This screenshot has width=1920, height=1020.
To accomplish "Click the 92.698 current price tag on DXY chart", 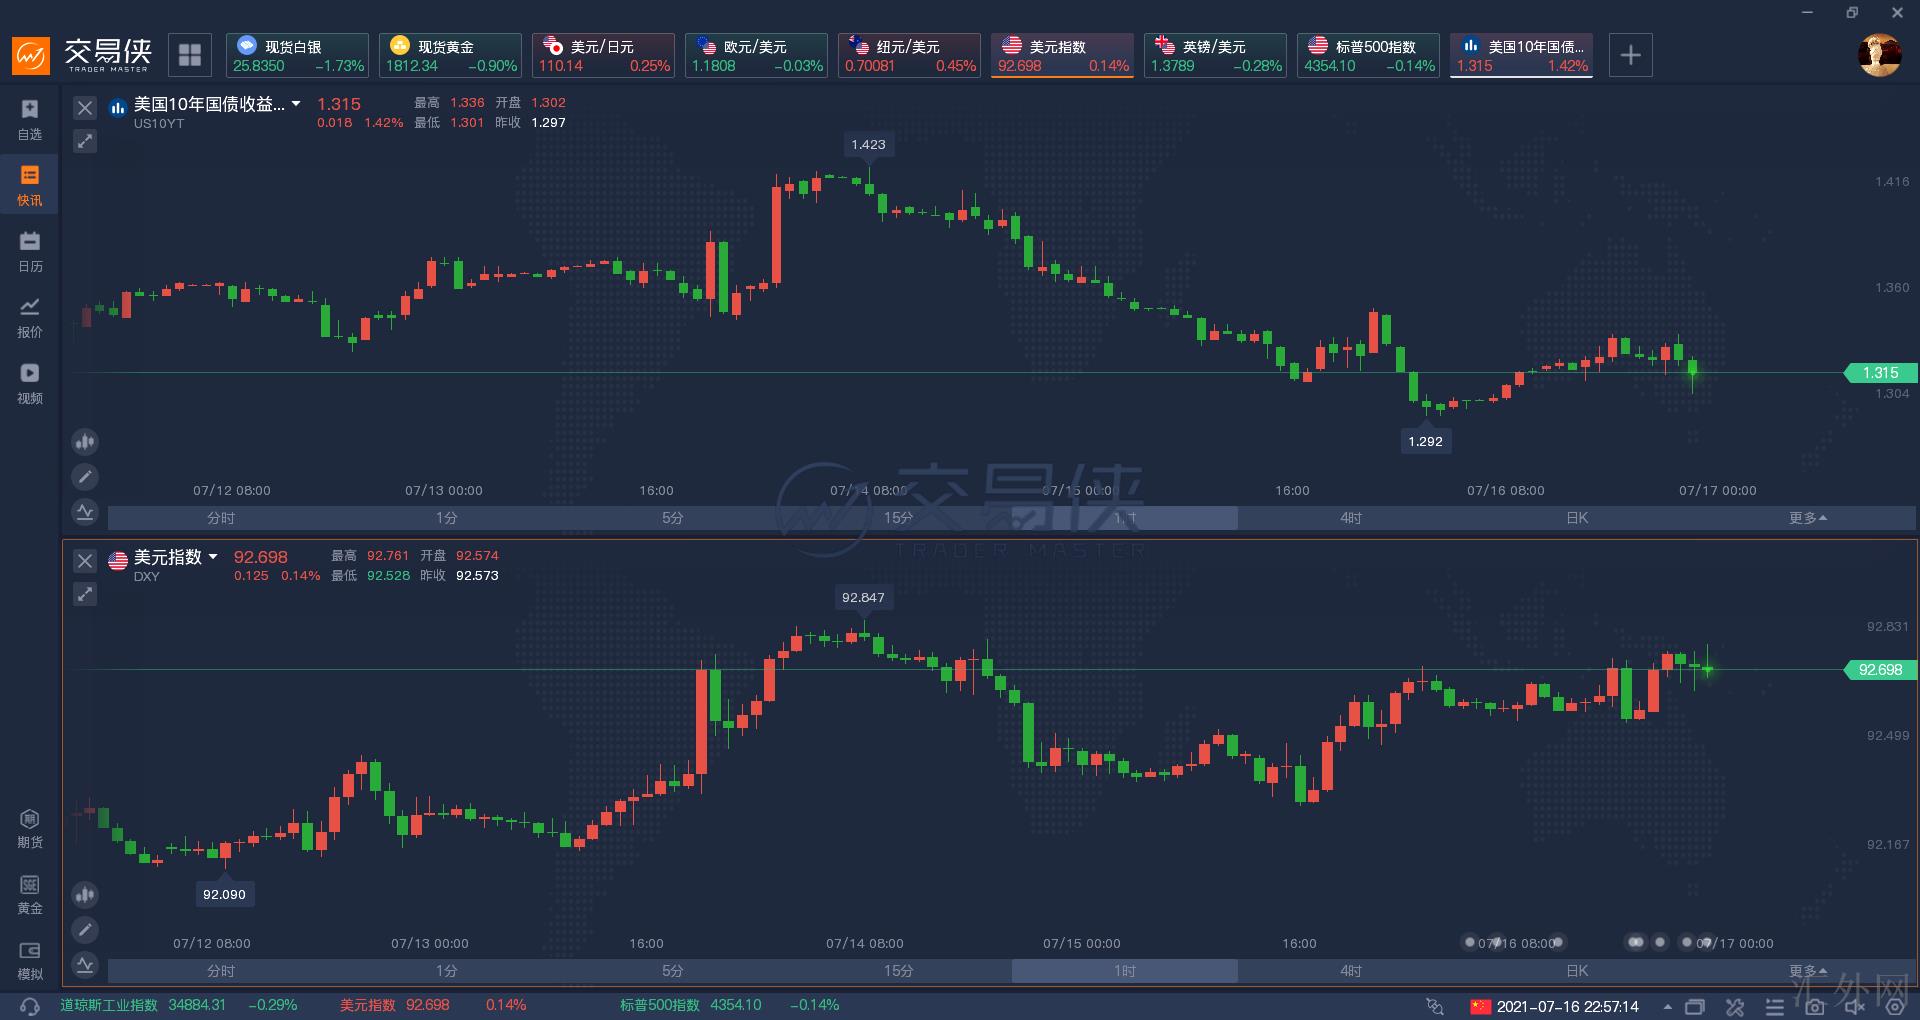I will [1880, 670].
